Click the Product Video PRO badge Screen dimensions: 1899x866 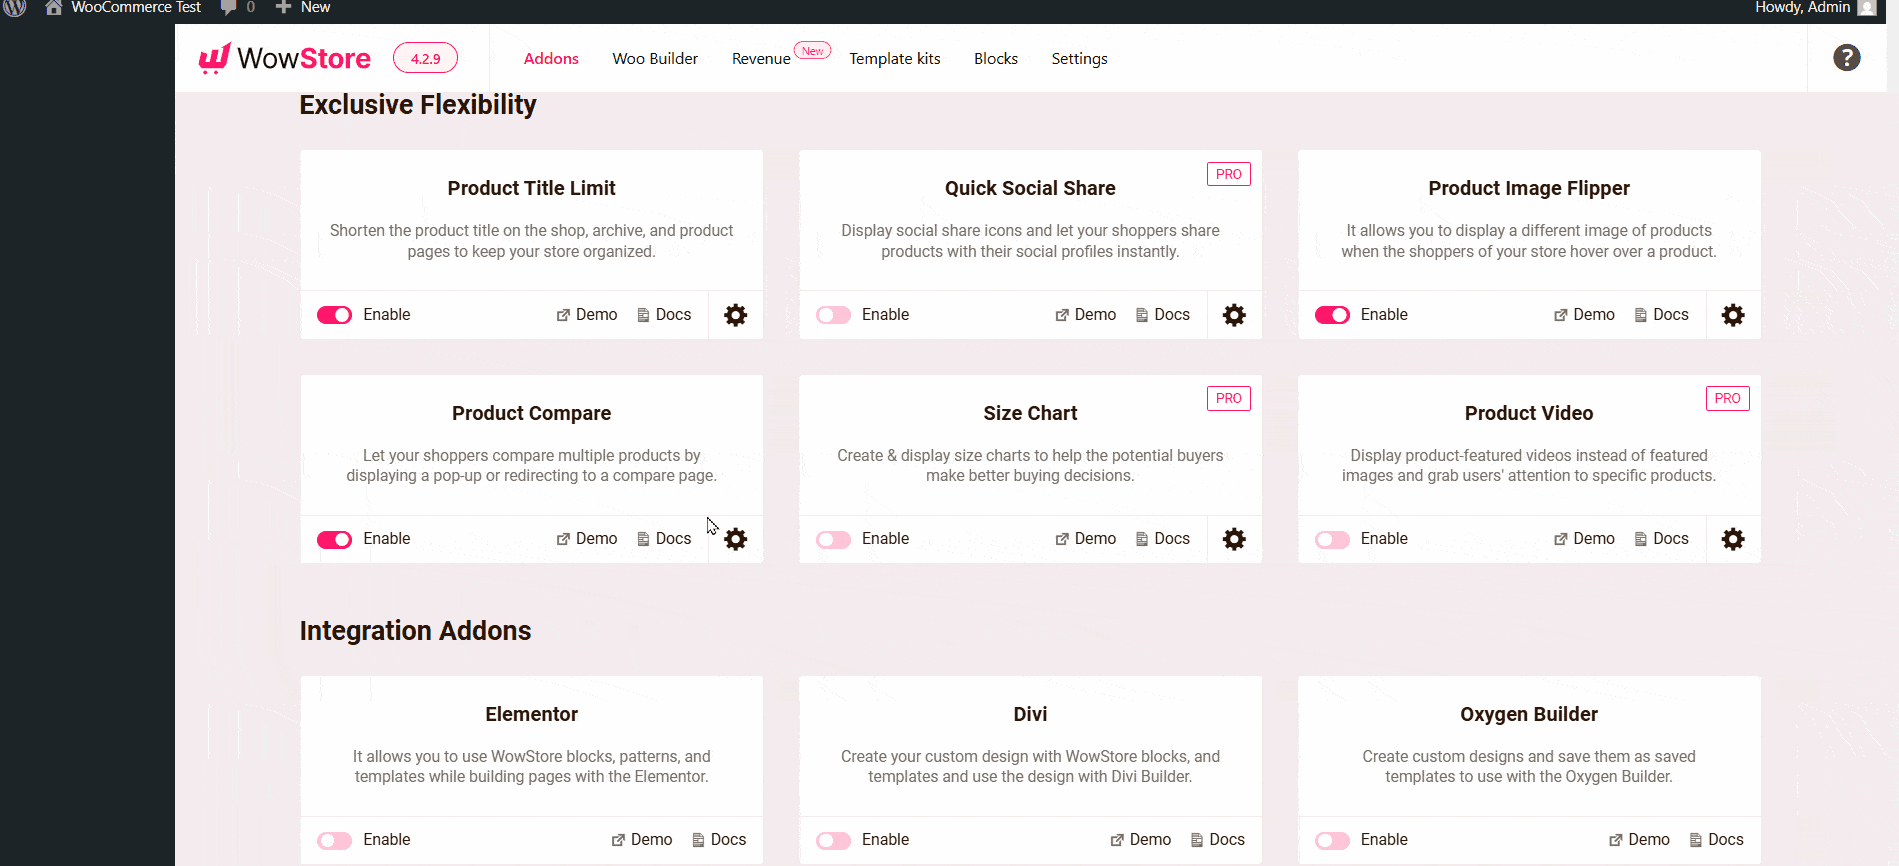(x=1727, y=398)
